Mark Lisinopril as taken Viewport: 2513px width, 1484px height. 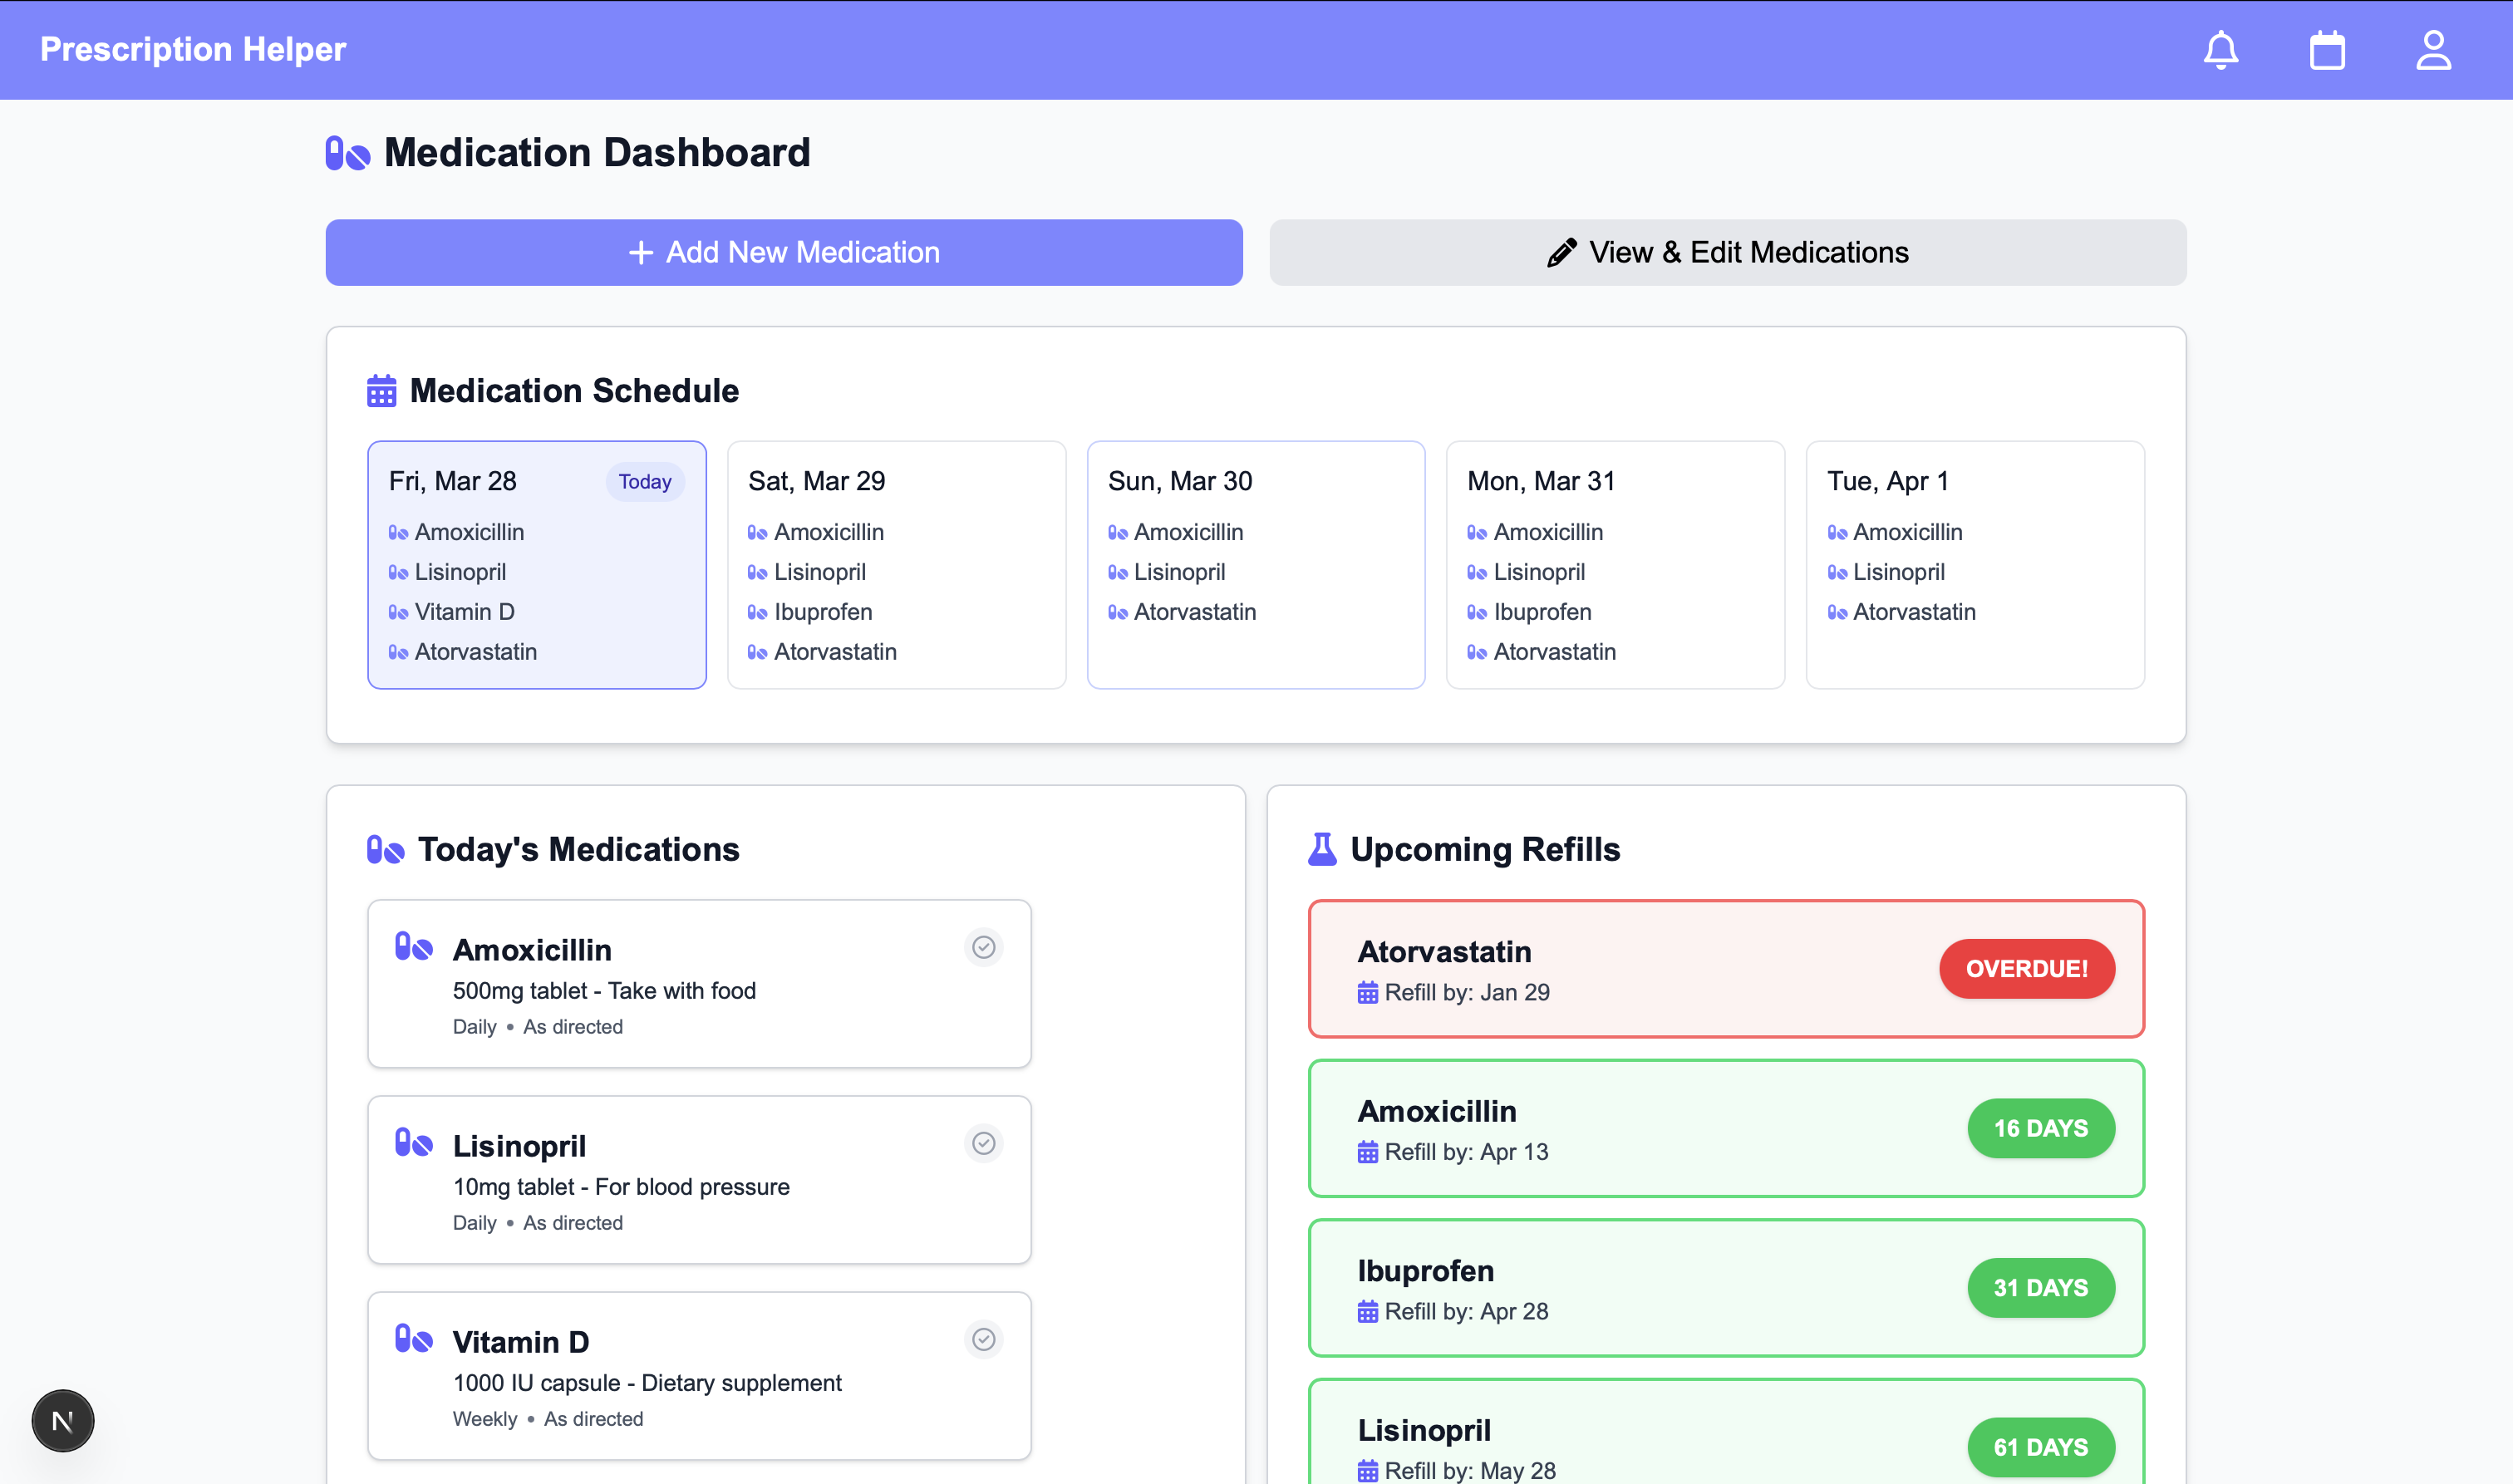983,1143
